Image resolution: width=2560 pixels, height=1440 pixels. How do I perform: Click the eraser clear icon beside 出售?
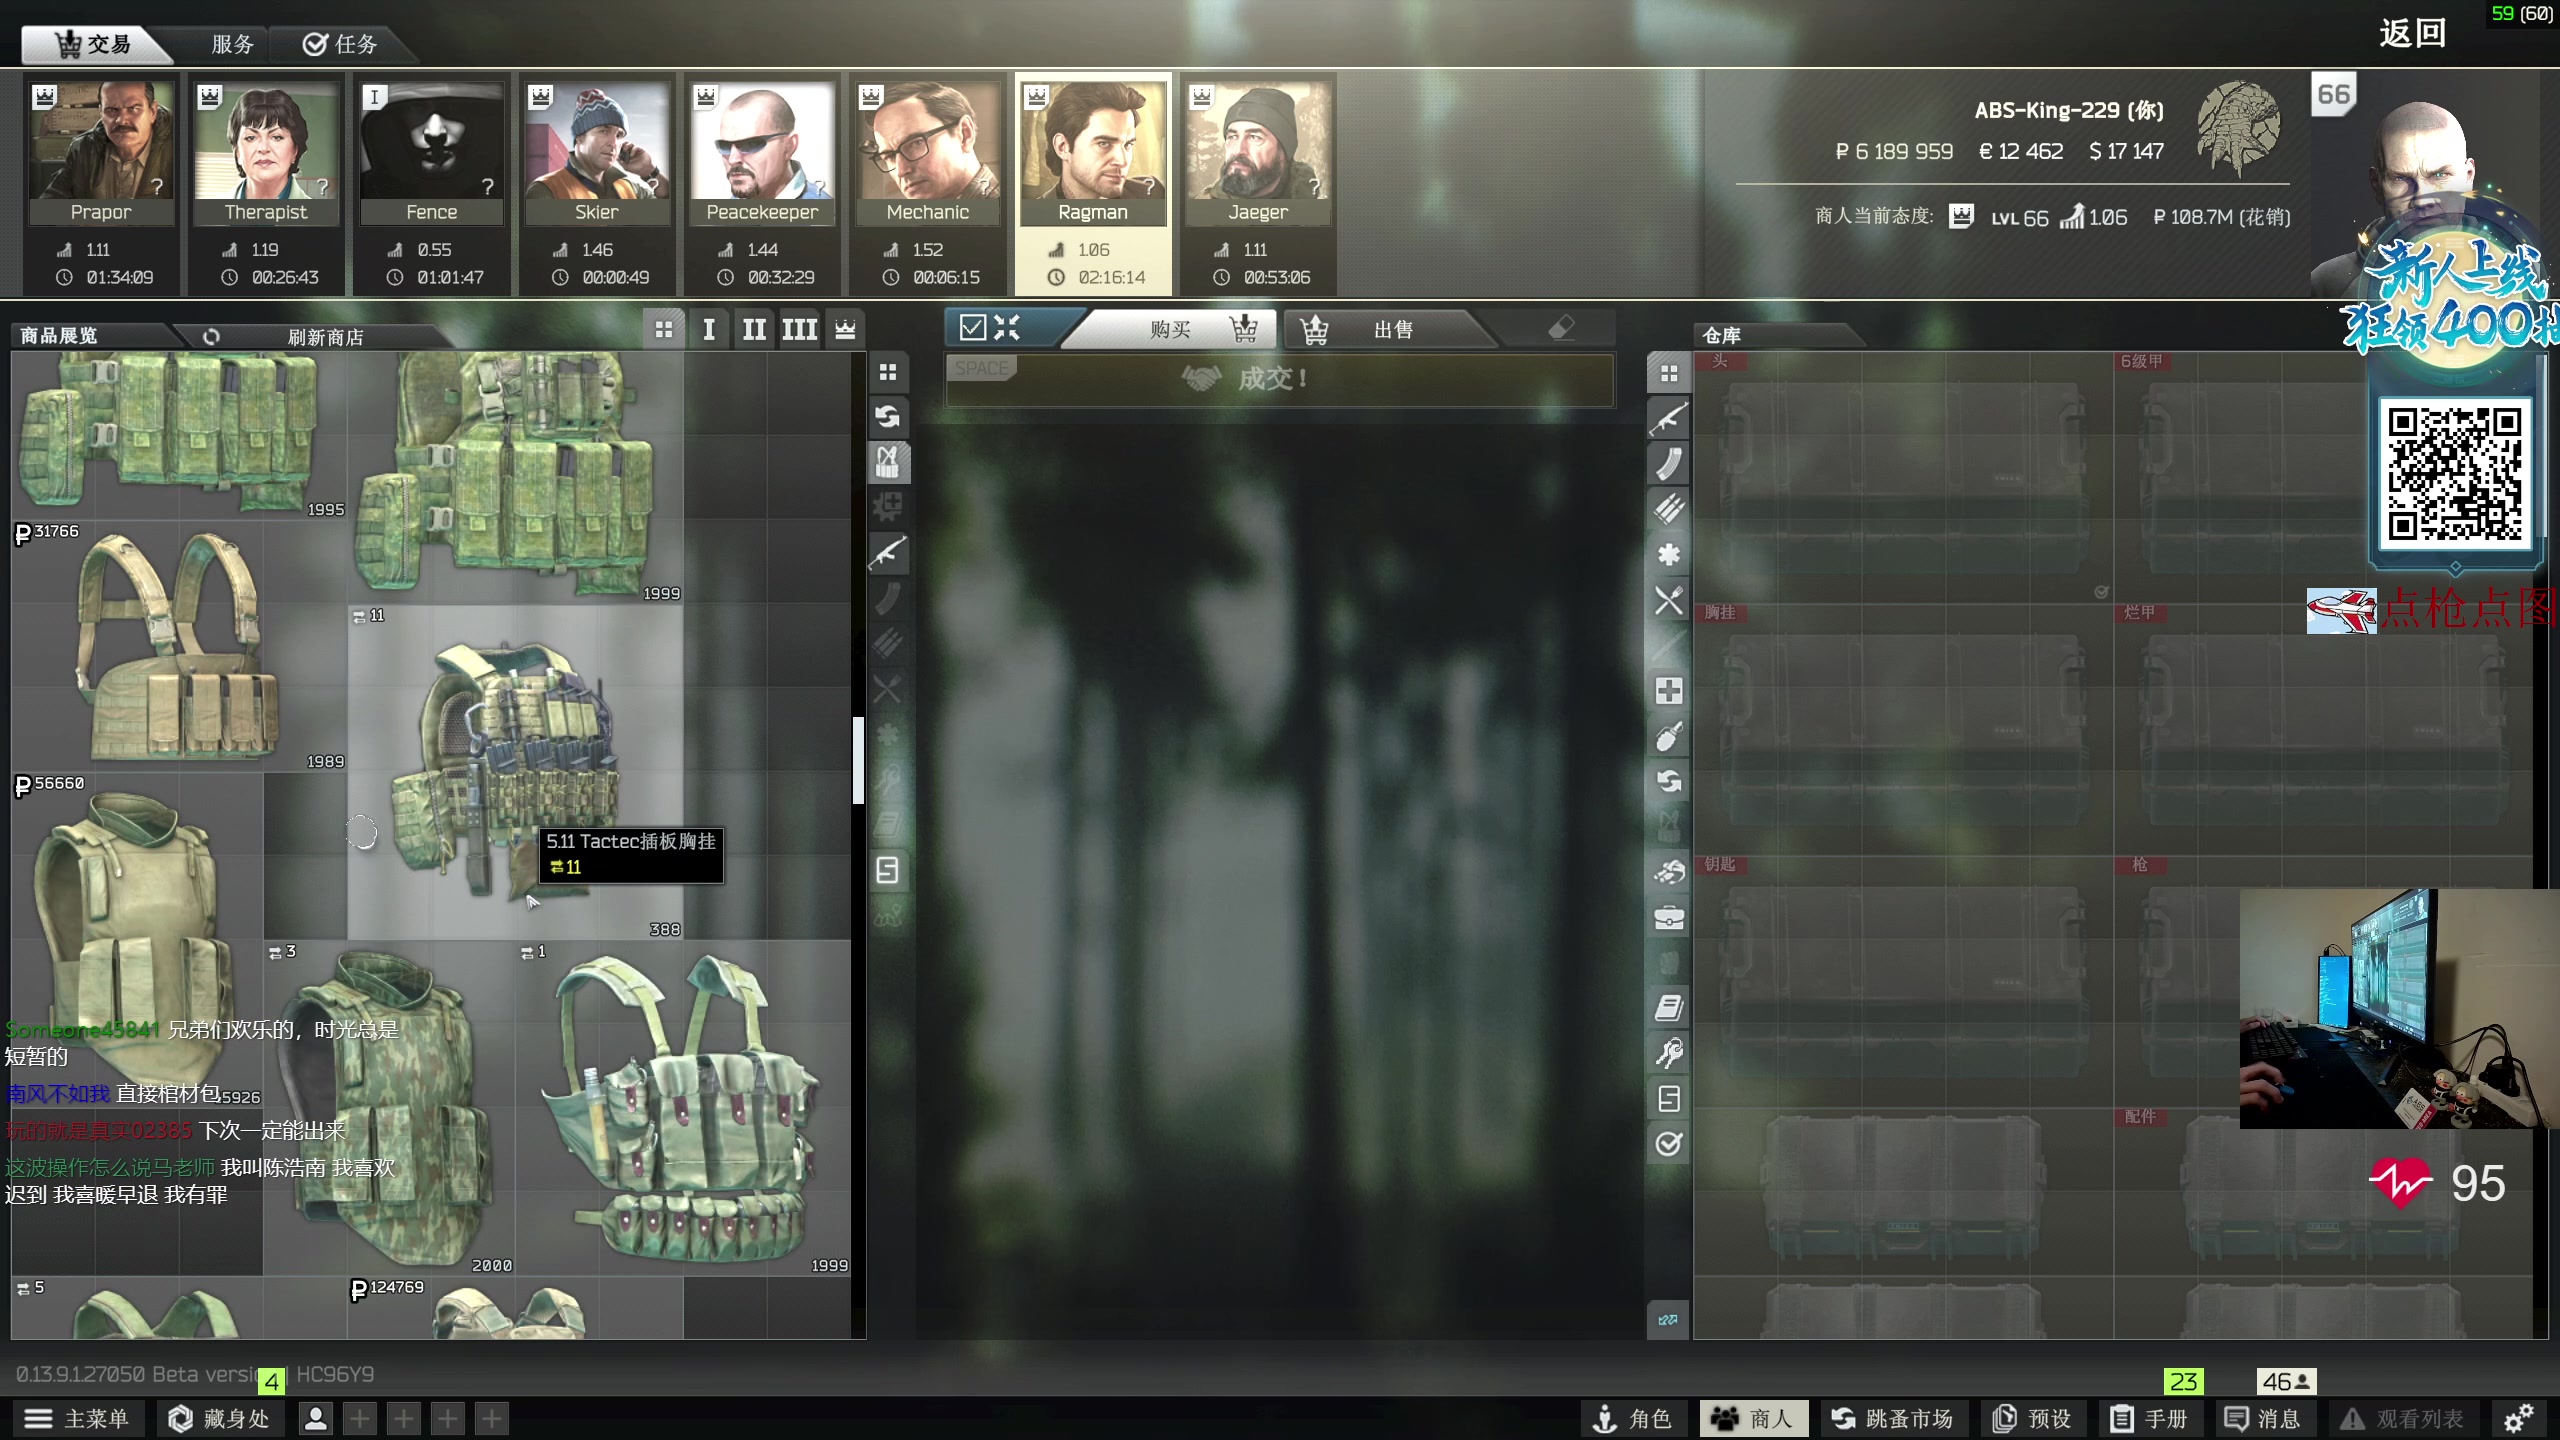pos(1561,328)
